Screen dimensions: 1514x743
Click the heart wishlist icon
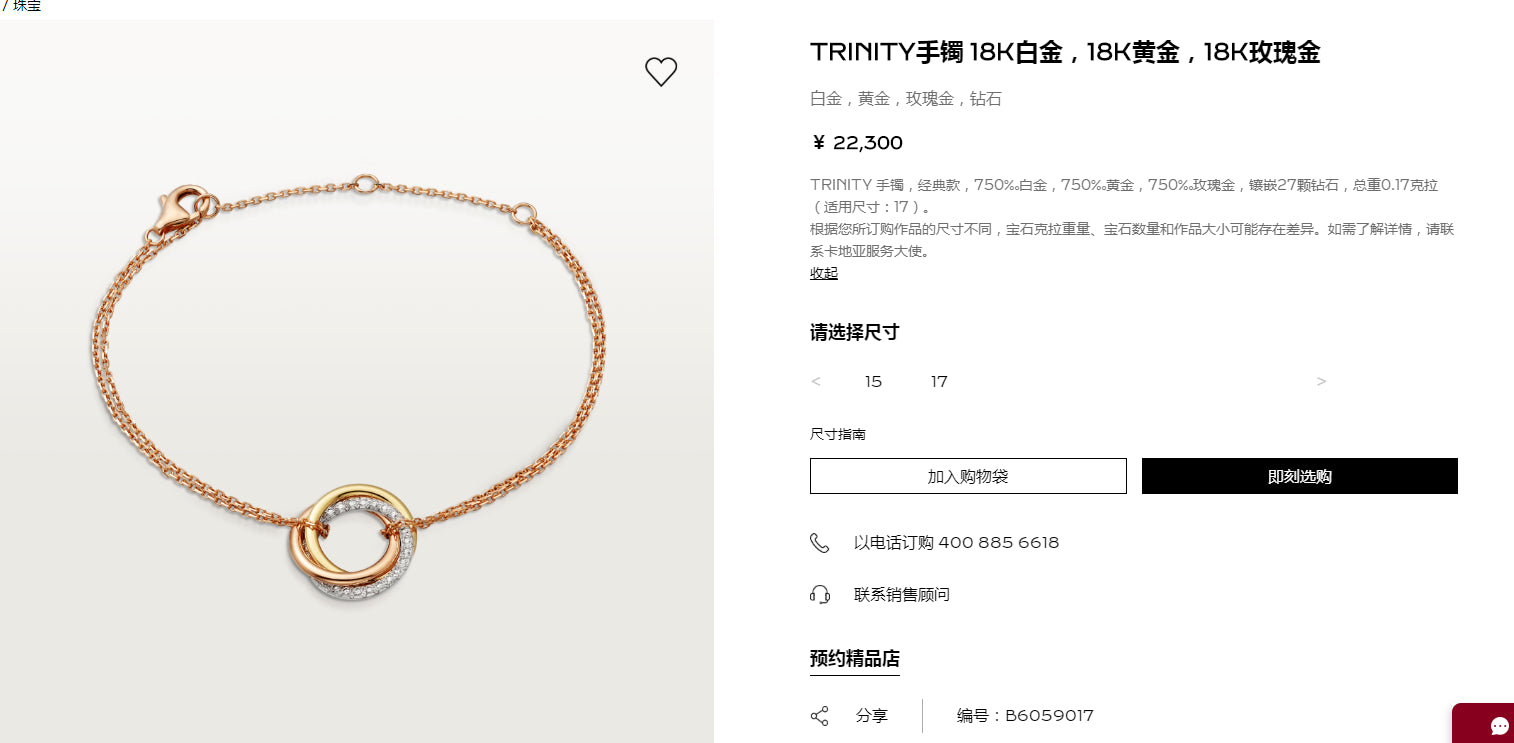[661, 72]
